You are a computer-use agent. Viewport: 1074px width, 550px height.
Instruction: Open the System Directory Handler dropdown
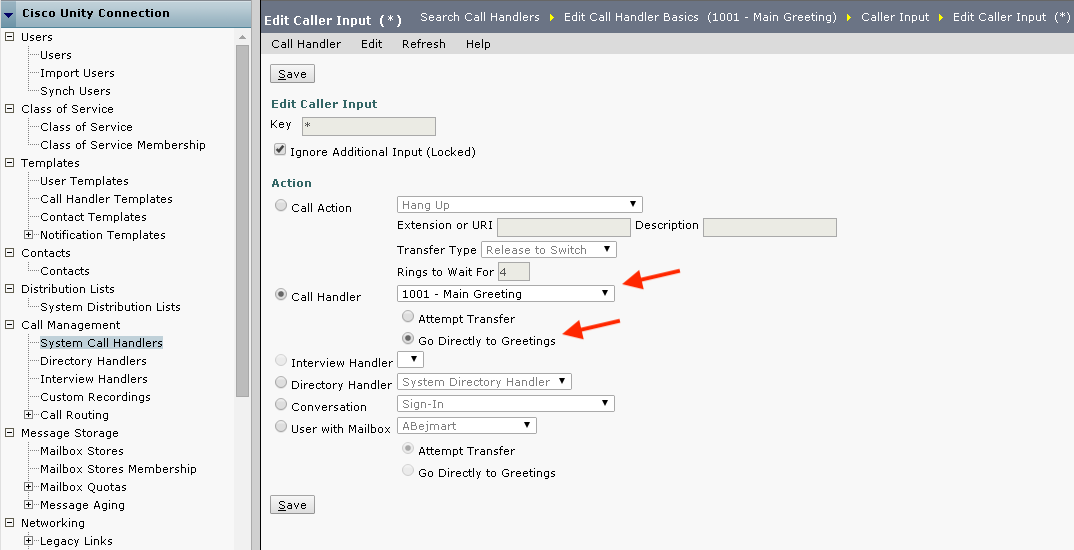tap(484, 382)
